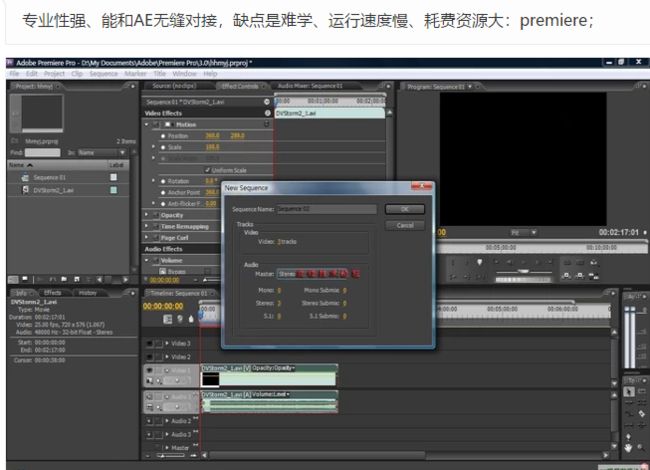Expand the Video 3 track
The height and width of the screenshot is (470, 650).
coord(167,343)
